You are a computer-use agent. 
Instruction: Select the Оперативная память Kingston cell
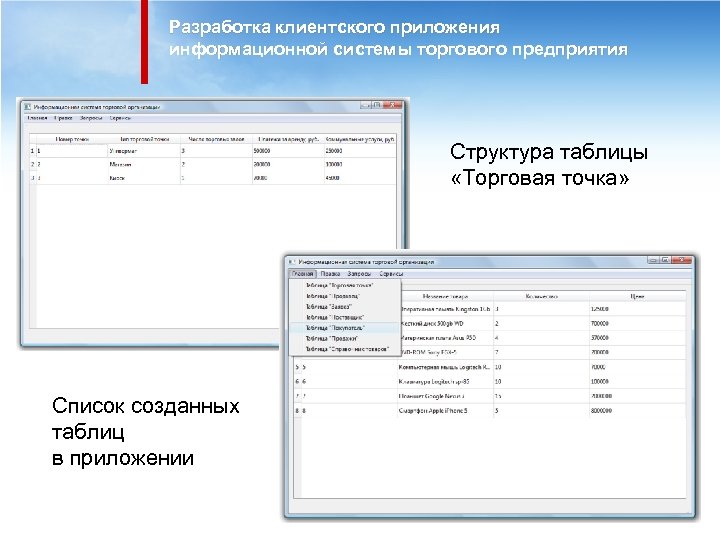pyautogui.click(x=445, y=309)
